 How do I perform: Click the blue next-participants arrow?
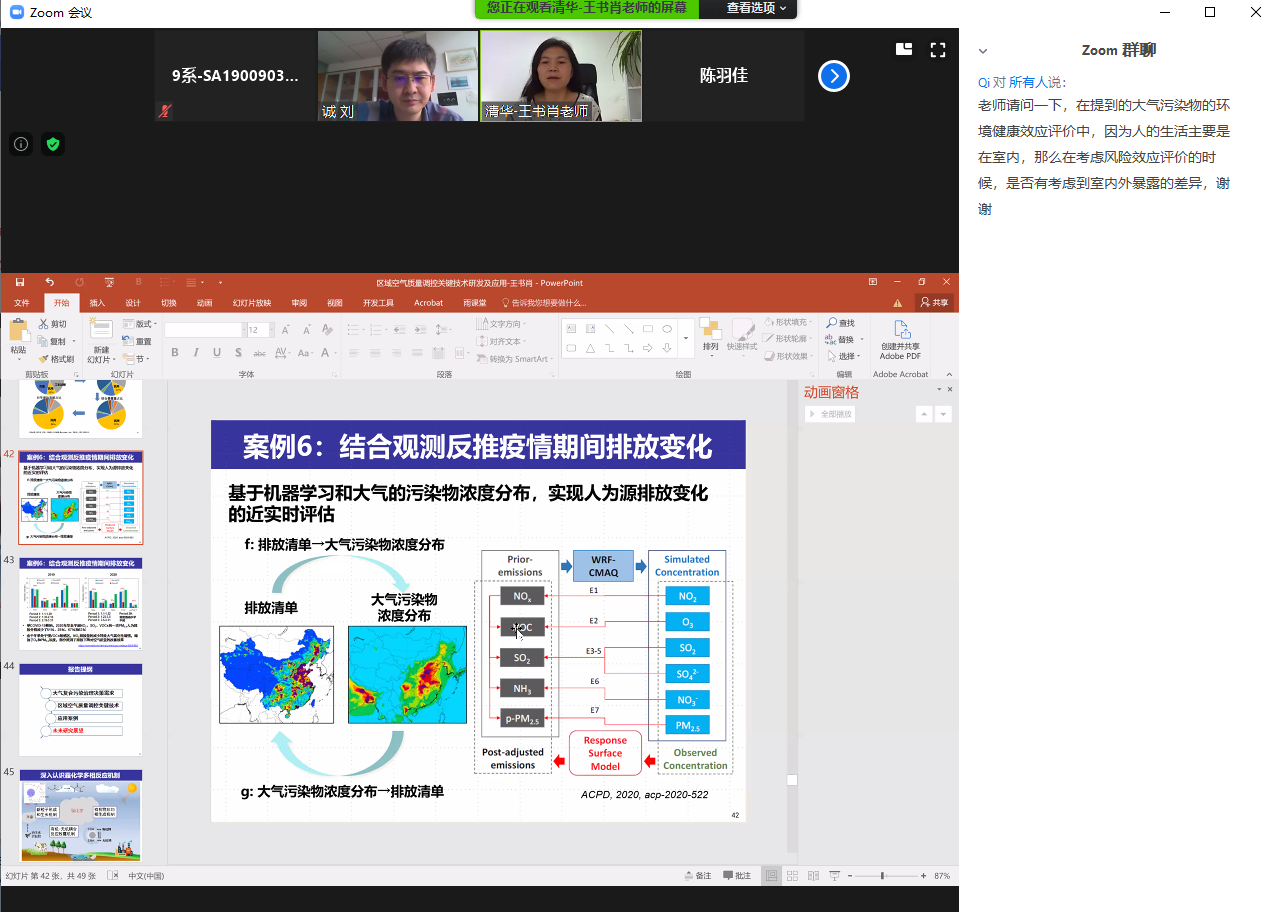(833, 76)
